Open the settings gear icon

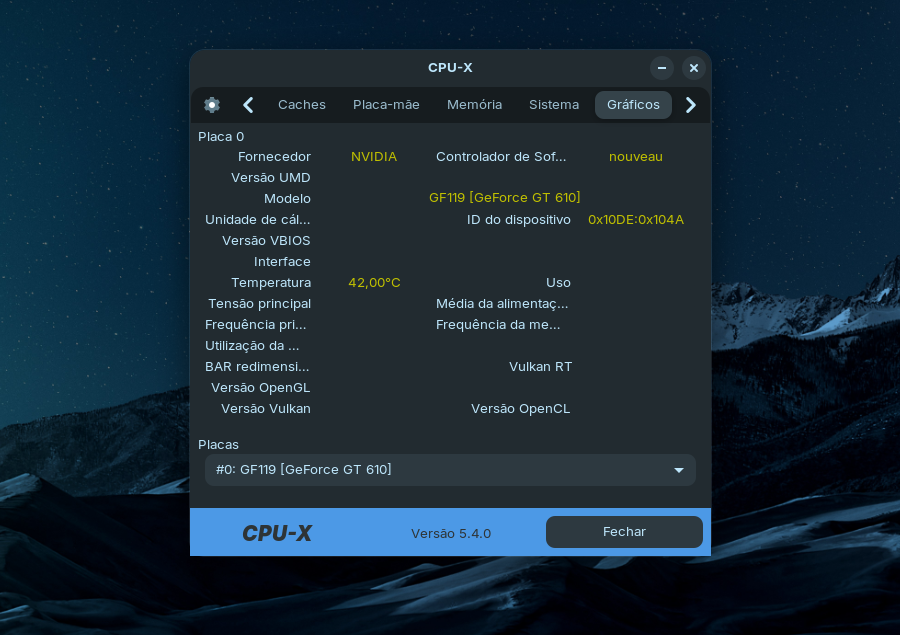point(212,105)
